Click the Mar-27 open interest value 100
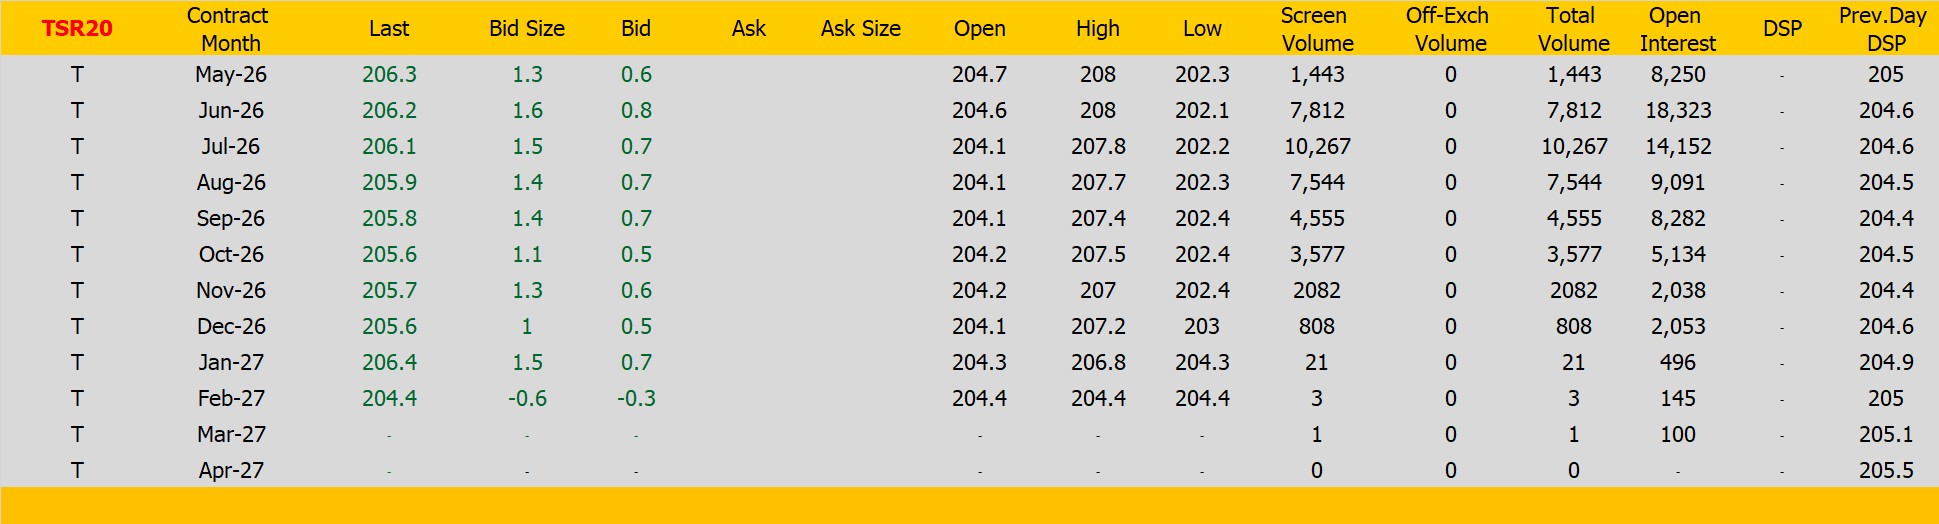The width and height of the screenshot is (1939, 524). coord(1678,435)
